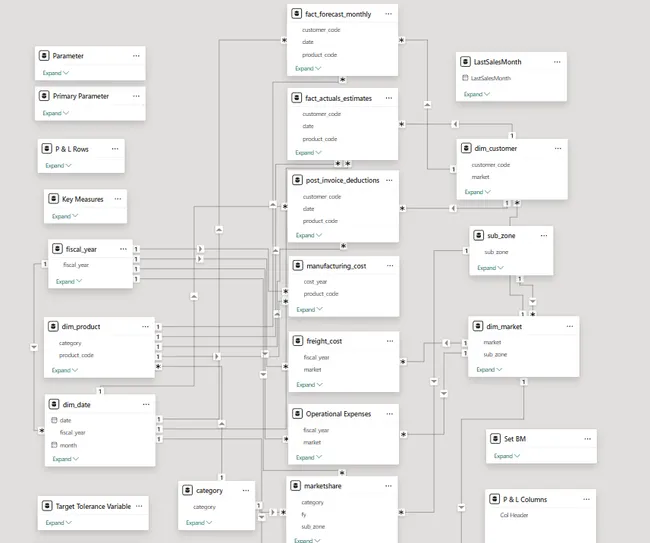
Task: Select sub_zone field in marketshare
Action: 313,527
